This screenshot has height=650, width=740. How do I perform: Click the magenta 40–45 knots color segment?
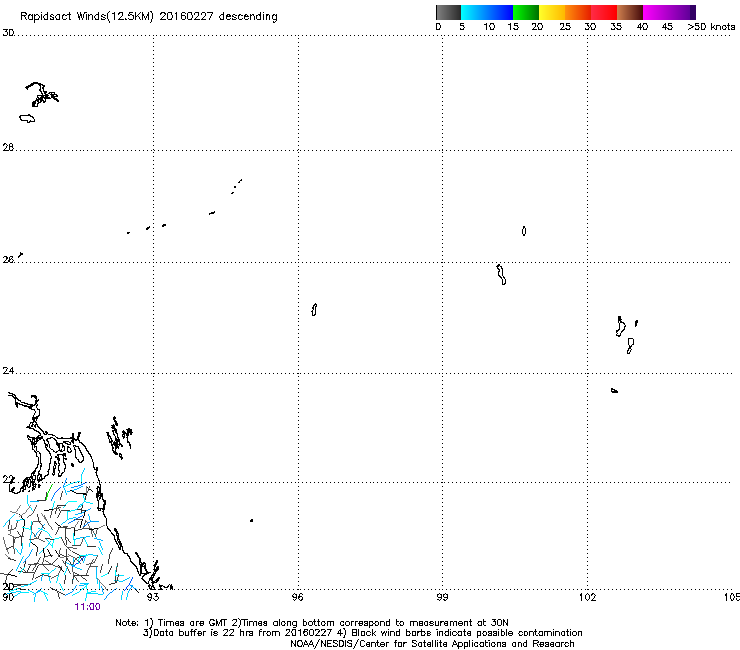coord(656,12)
